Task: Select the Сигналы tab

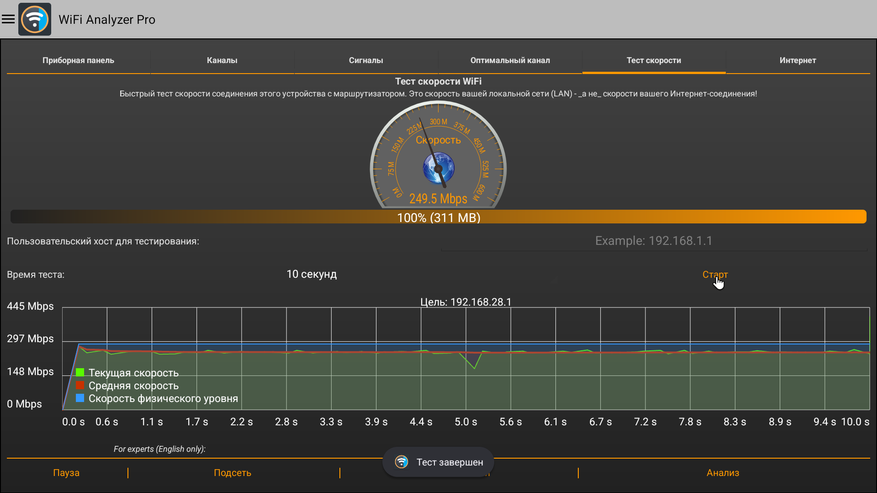Action: click(x=366, y=60)
